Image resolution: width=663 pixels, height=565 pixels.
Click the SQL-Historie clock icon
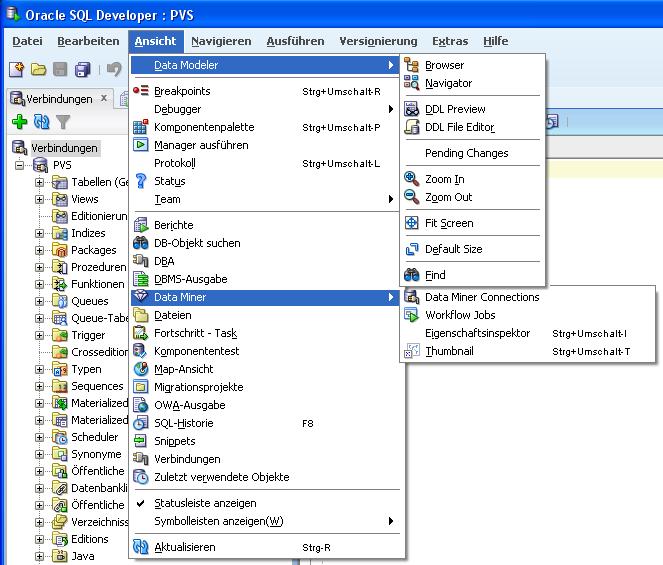(141, 423)
